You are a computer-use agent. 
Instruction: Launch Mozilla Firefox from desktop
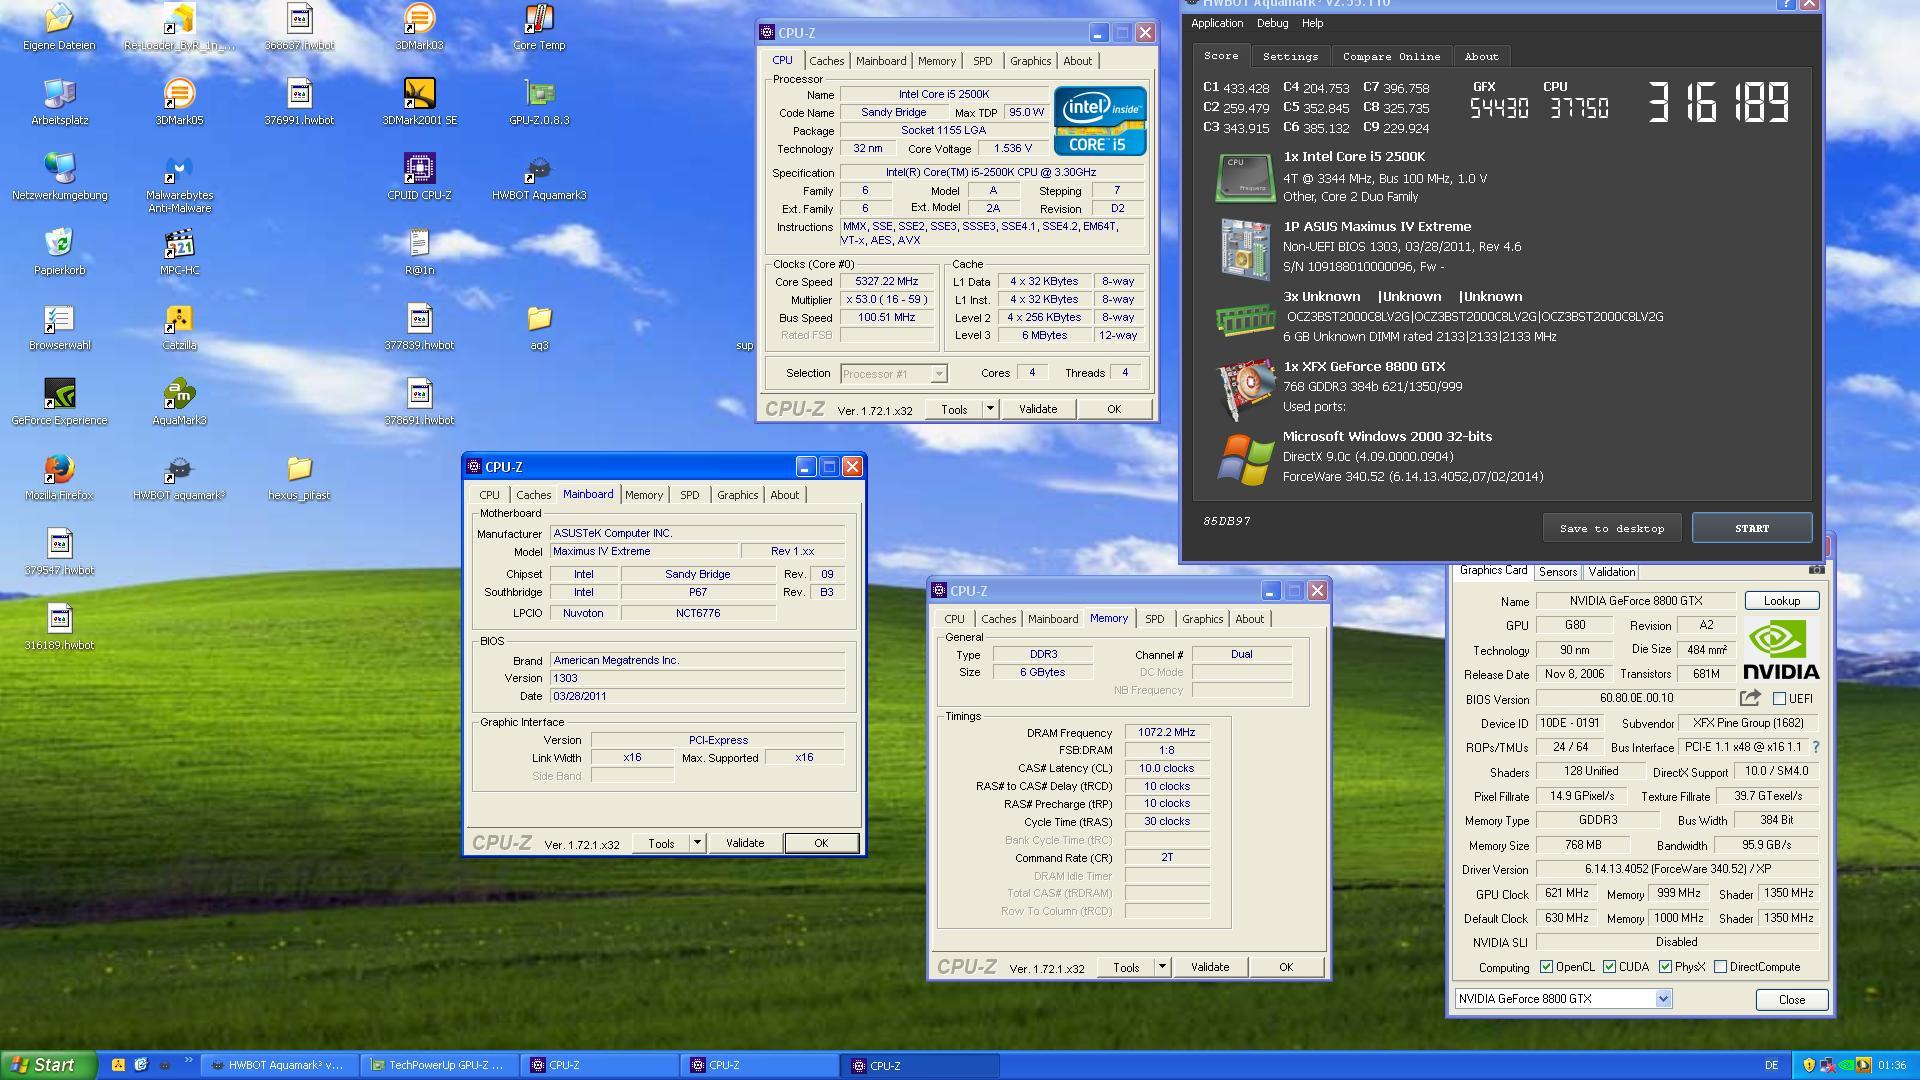59,477
